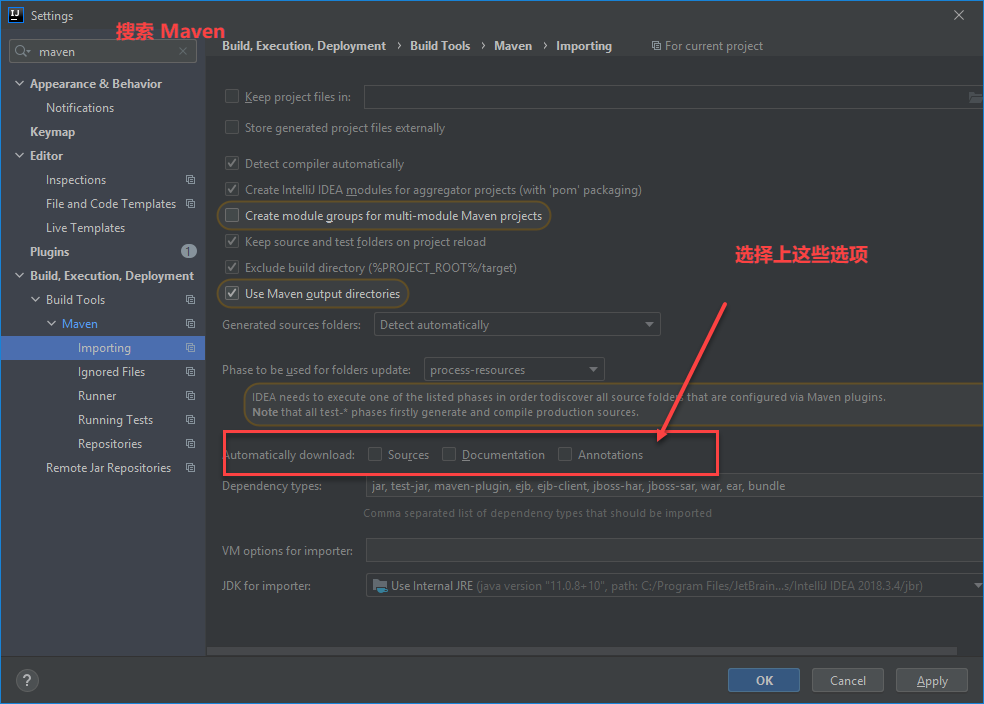
Task: Click the project-level icon beside Maven
Action: tap(190, 324)
